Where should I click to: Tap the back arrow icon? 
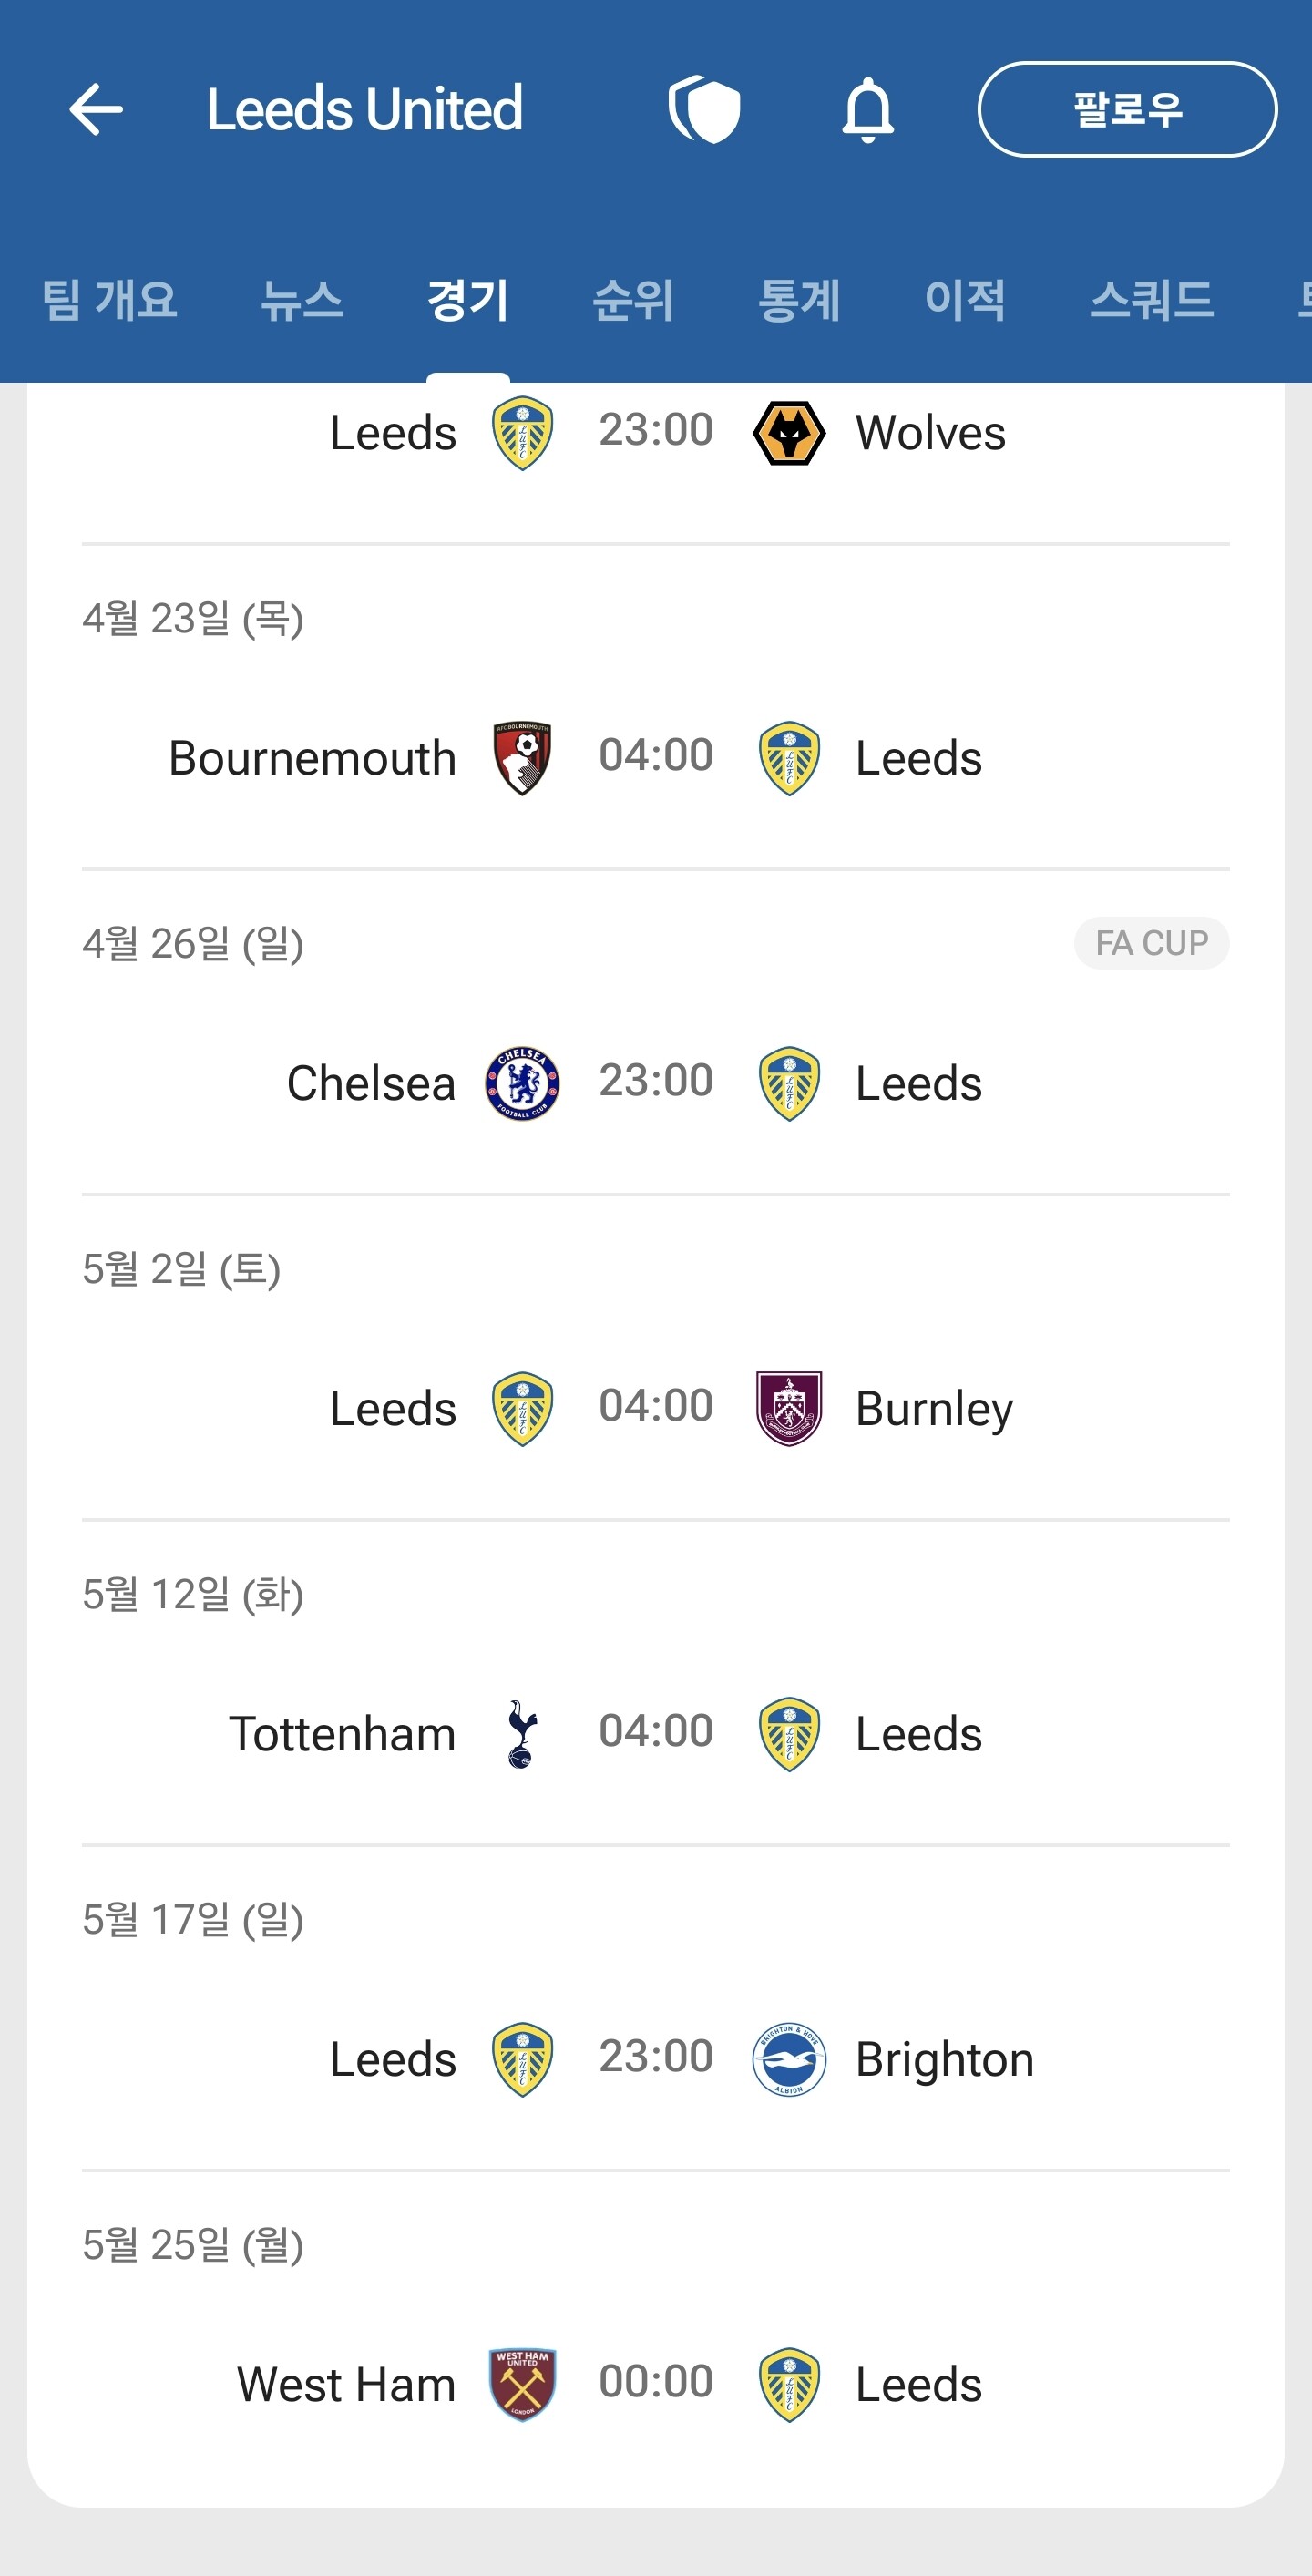[96, 109]
